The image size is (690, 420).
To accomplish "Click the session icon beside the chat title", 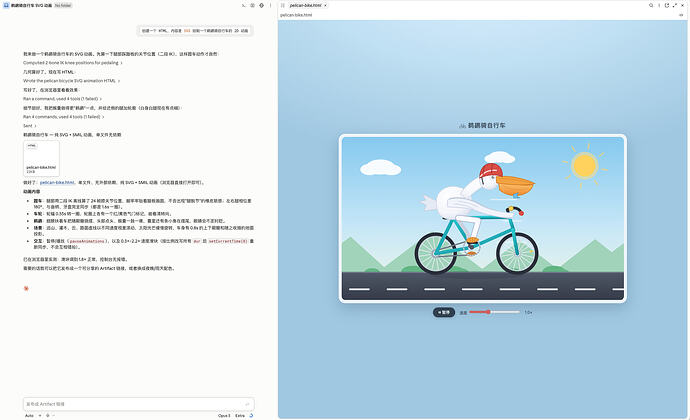I will click(6, 5).
